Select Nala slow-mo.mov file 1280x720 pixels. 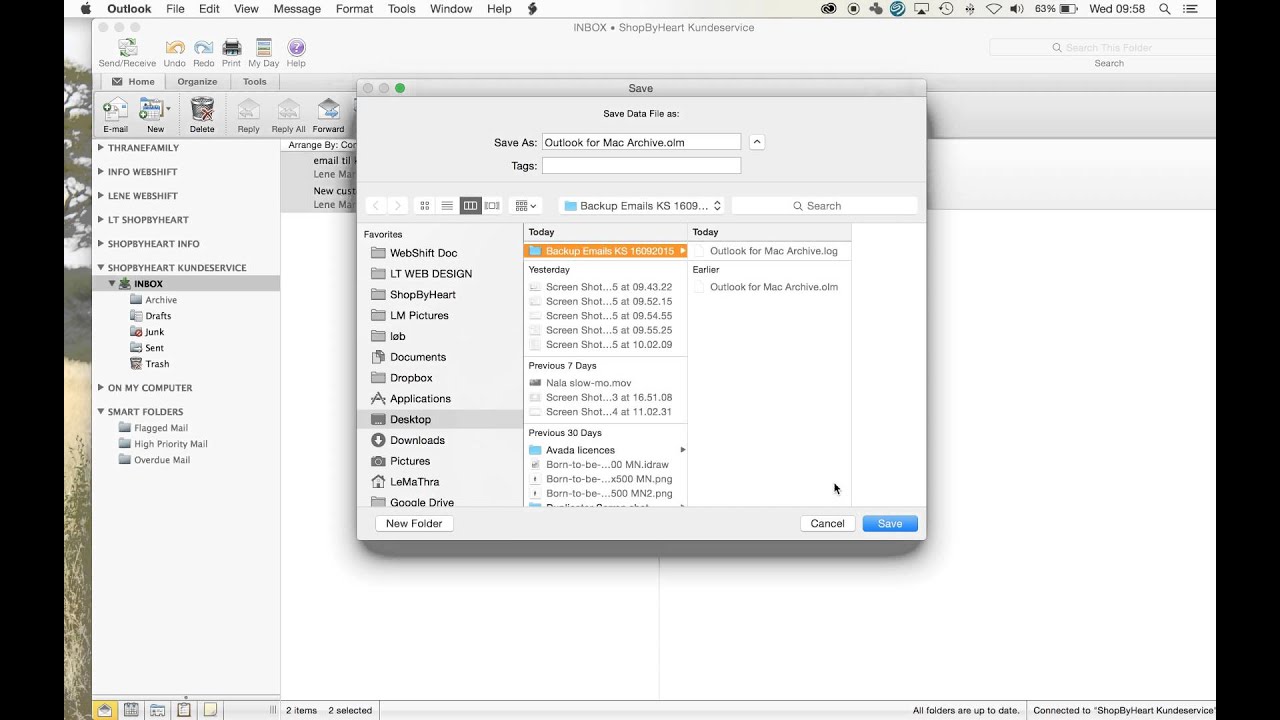pos(606,383)
